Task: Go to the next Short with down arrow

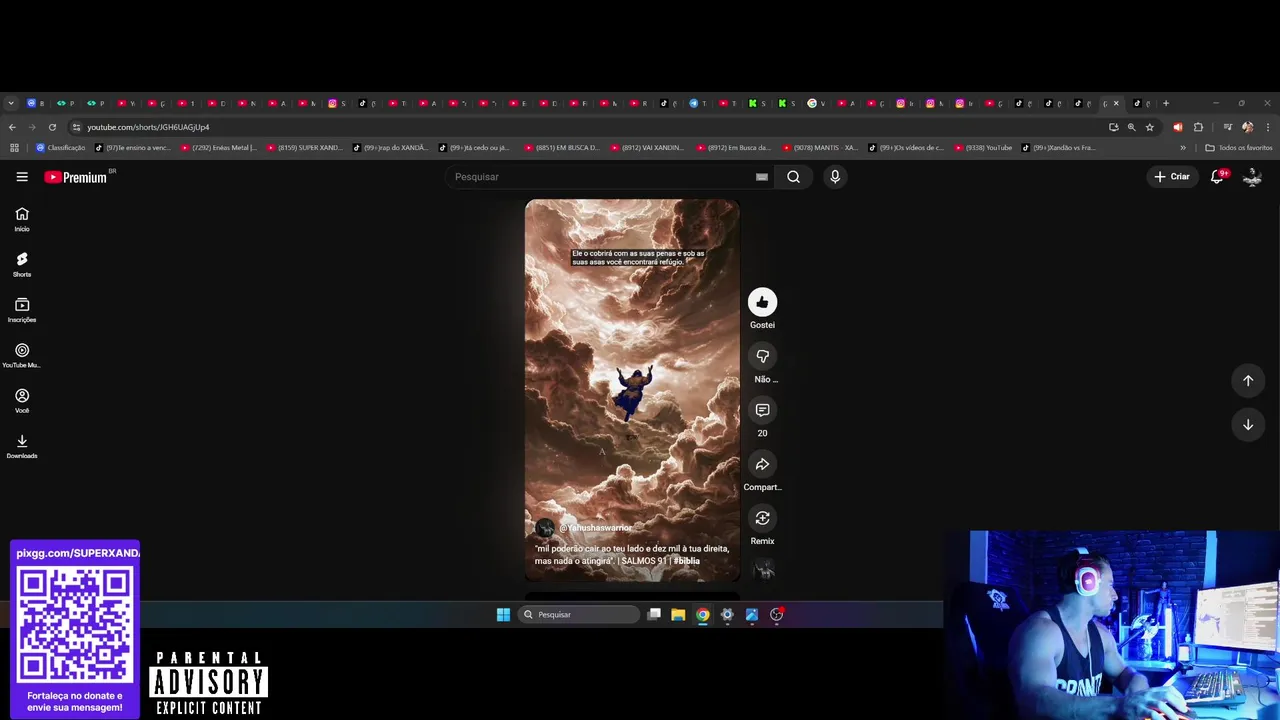Action: (1248, 425)
